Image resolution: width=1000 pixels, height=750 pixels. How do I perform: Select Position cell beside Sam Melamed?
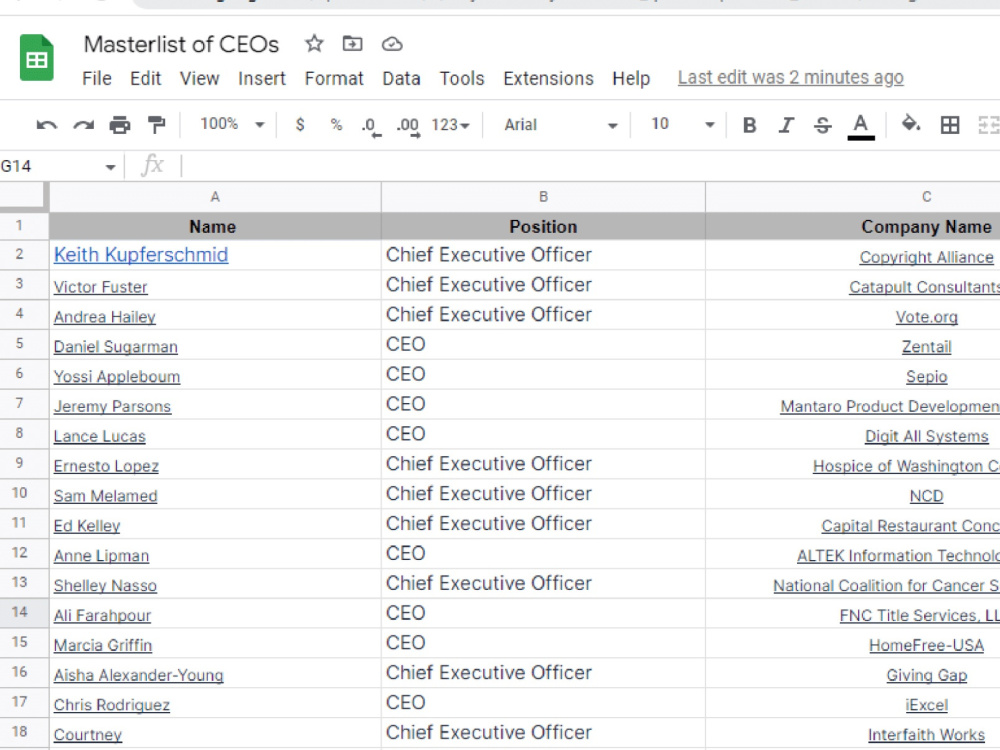click(543, 494)
